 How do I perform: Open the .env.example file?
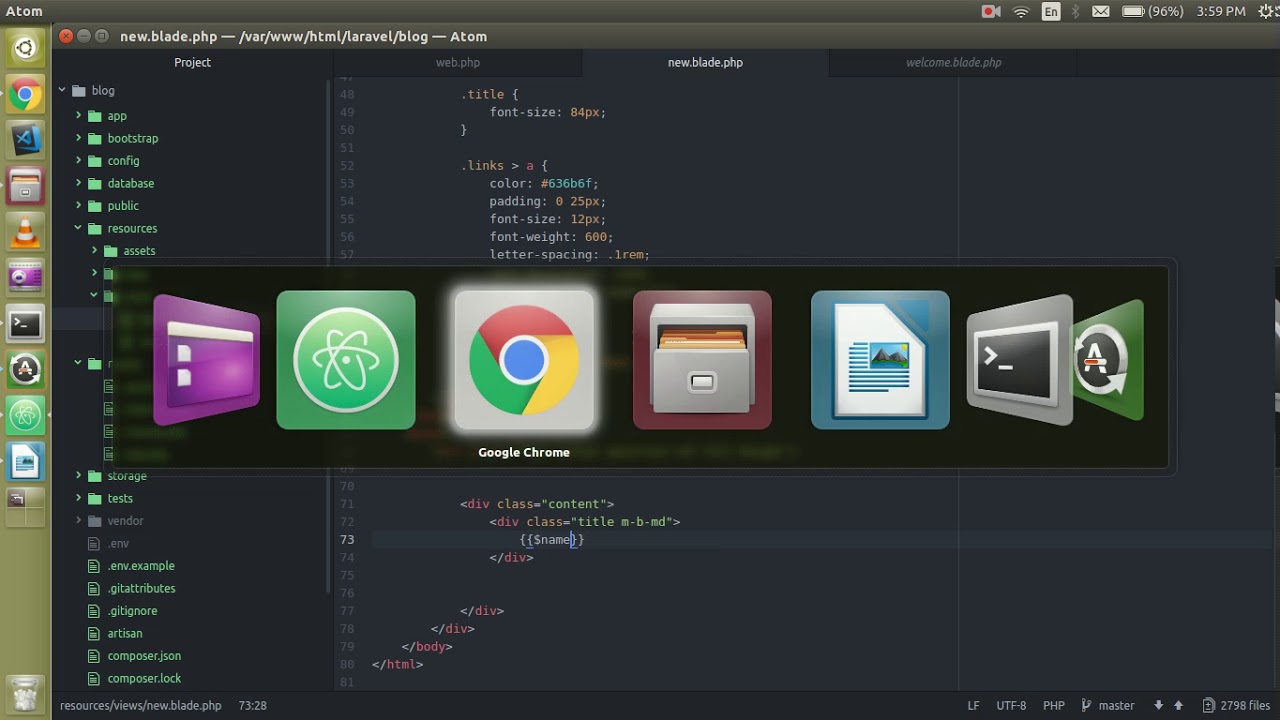click(x=141, y=566)
